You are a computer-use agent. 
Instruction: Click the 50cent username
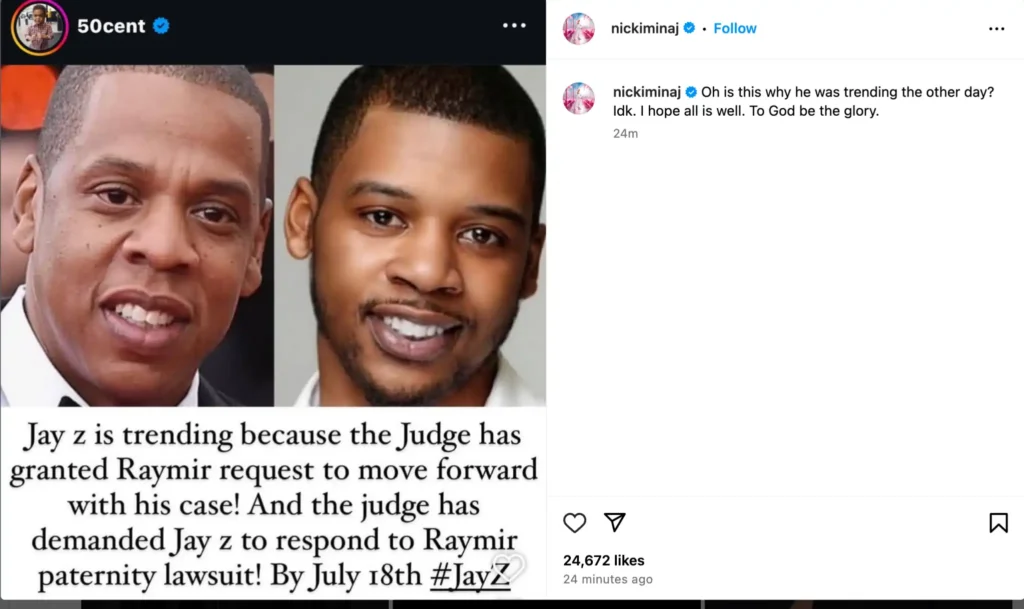pyautogui.click(x=111, y=26)
